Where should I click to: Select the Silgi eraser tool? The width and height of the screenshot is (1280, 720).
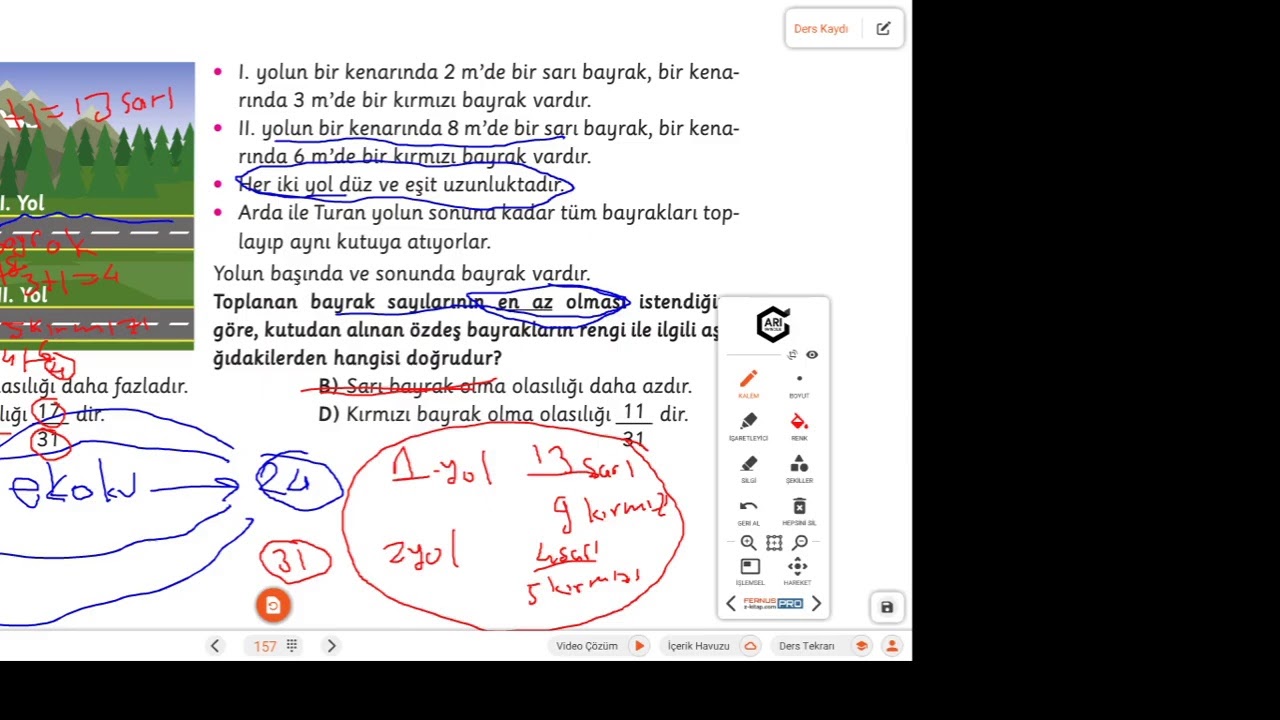(x=748, y=468)
